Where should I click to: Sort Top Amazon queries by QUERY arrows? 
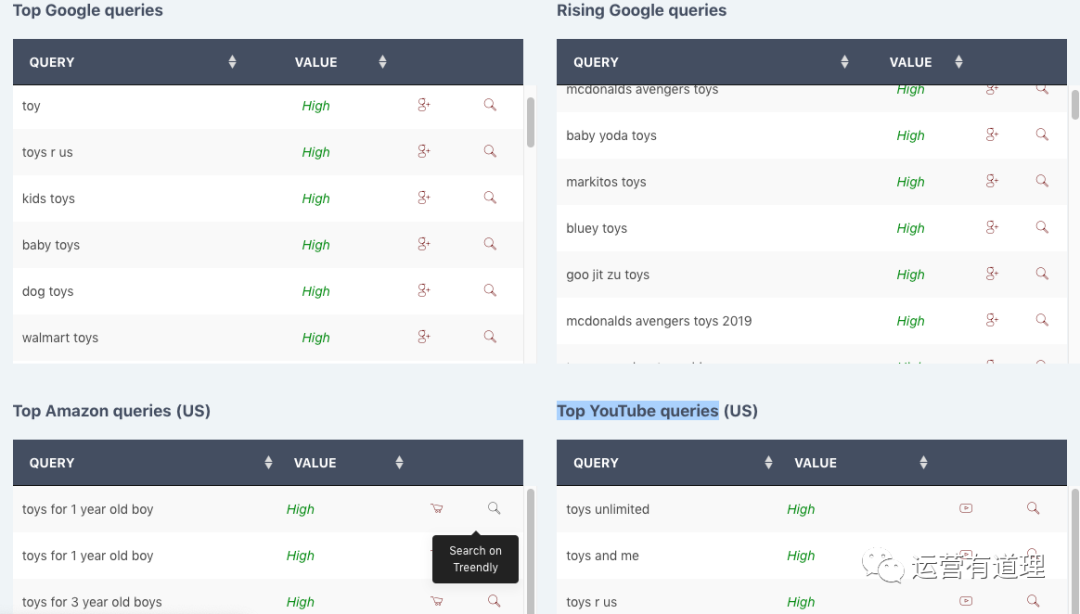(x=268, y=463)
